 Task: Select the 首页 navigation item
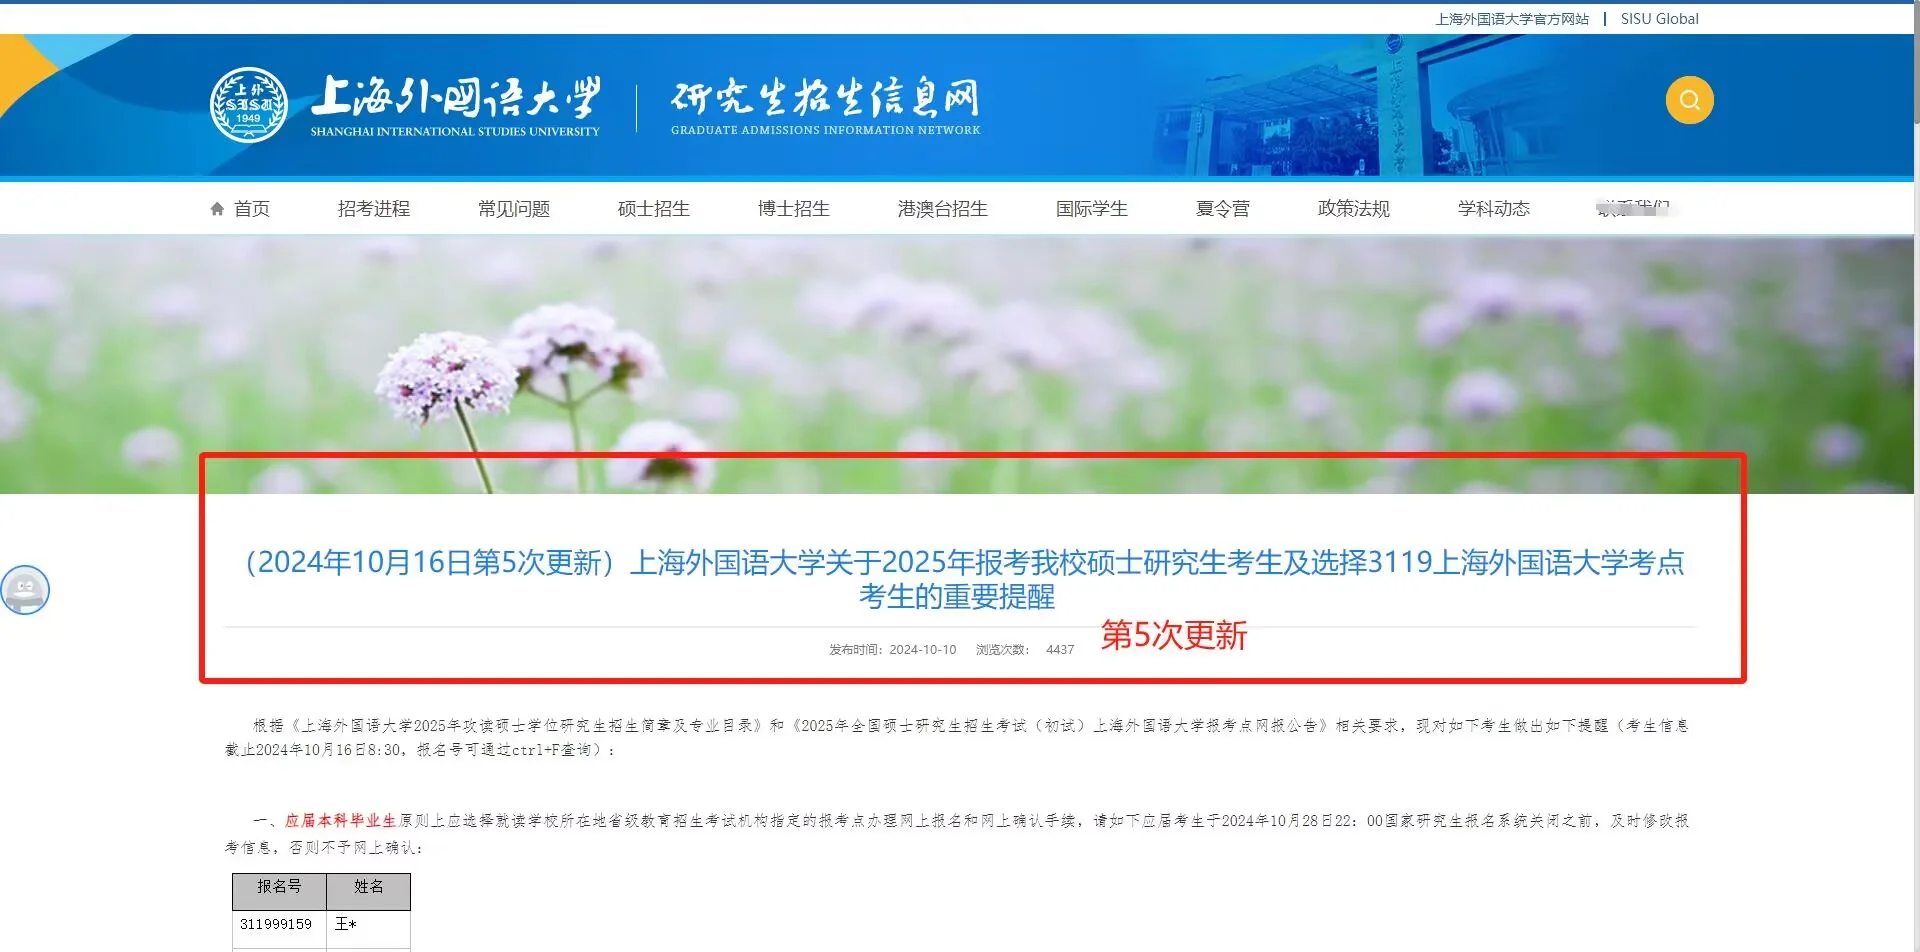tap(251, 208)
